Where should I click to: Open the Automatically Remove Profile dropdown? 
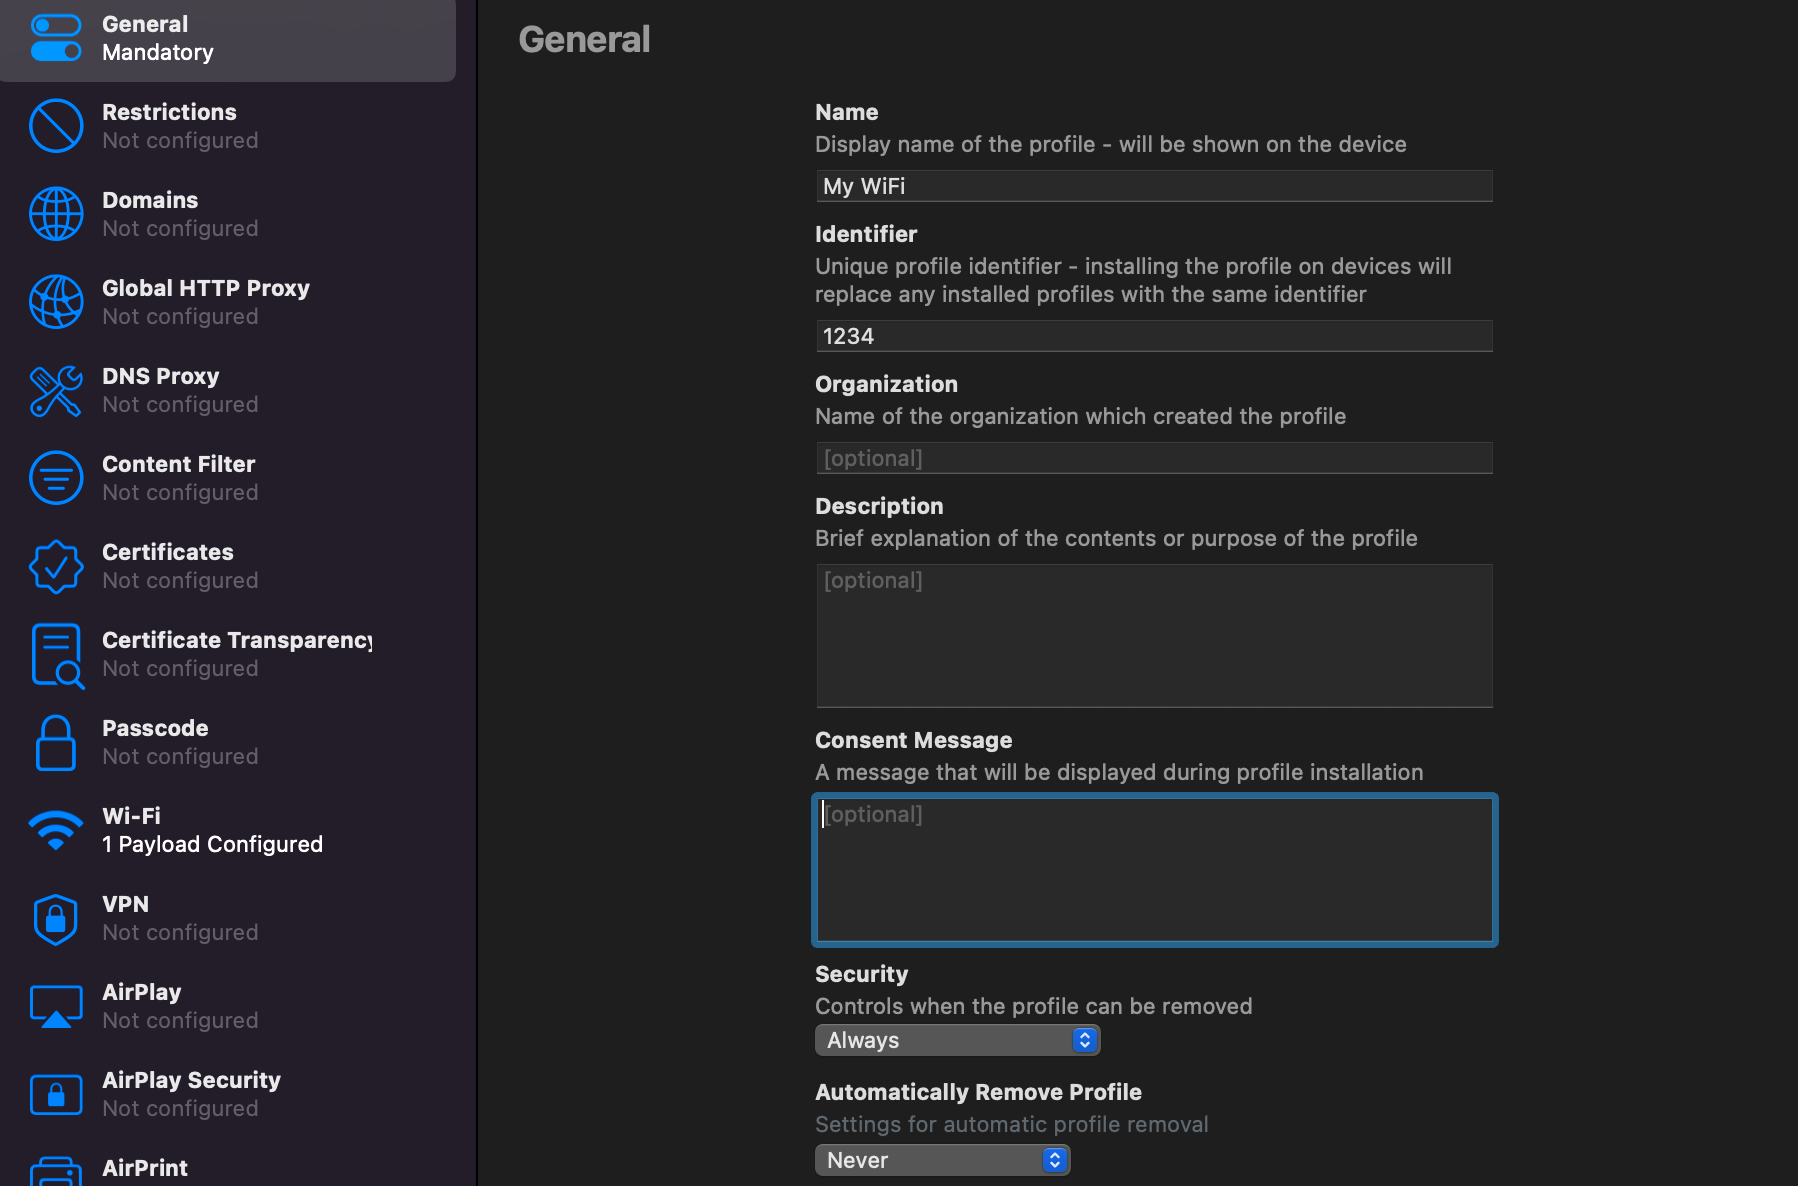coord(941,1160)
